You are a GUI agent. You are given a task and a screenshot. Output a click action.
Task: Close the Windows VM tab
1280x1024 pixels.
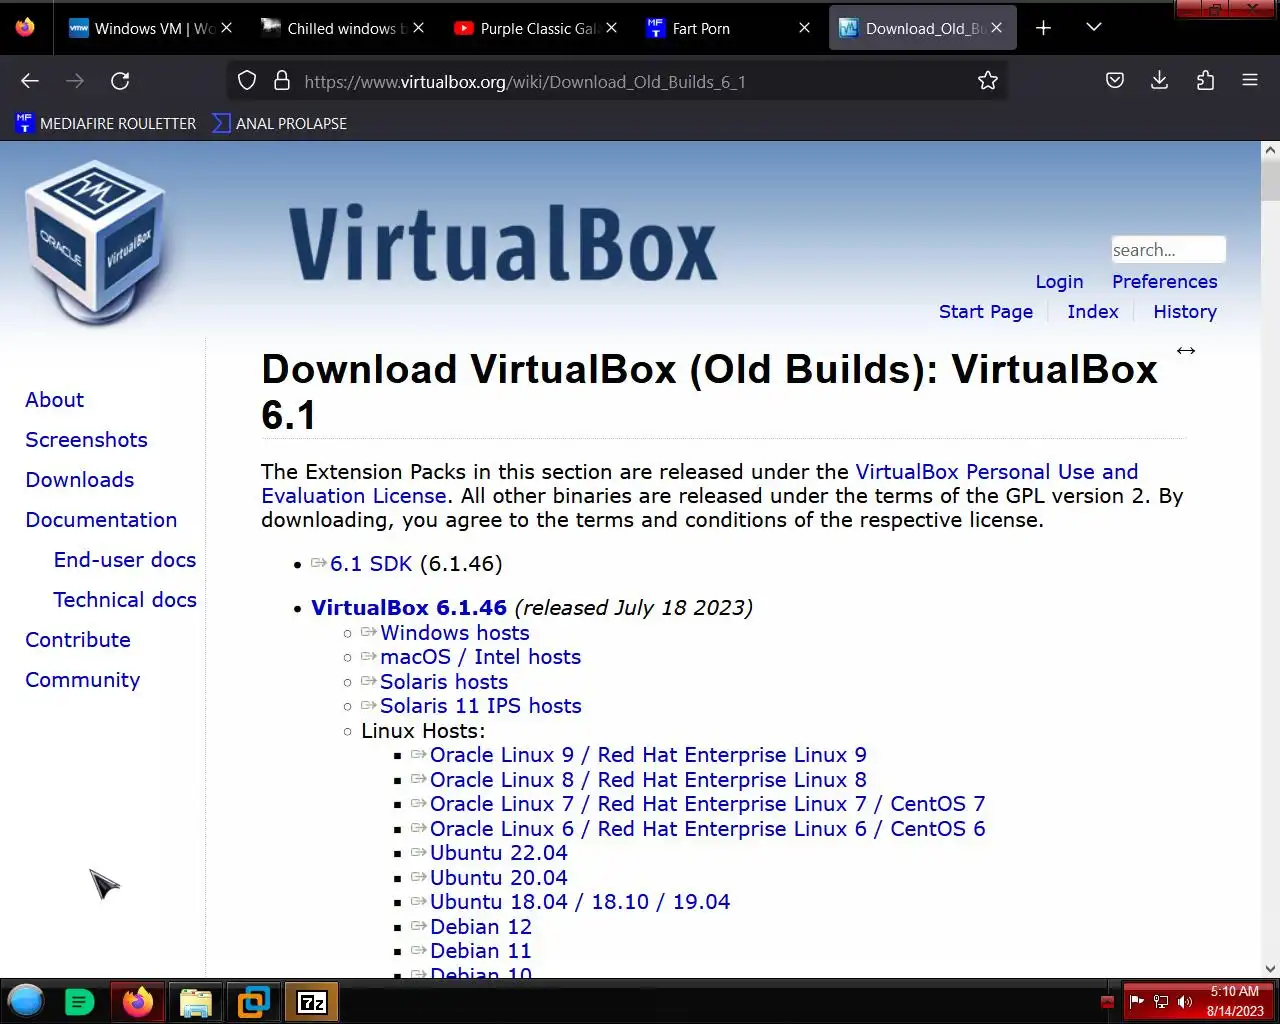[226, 28]
